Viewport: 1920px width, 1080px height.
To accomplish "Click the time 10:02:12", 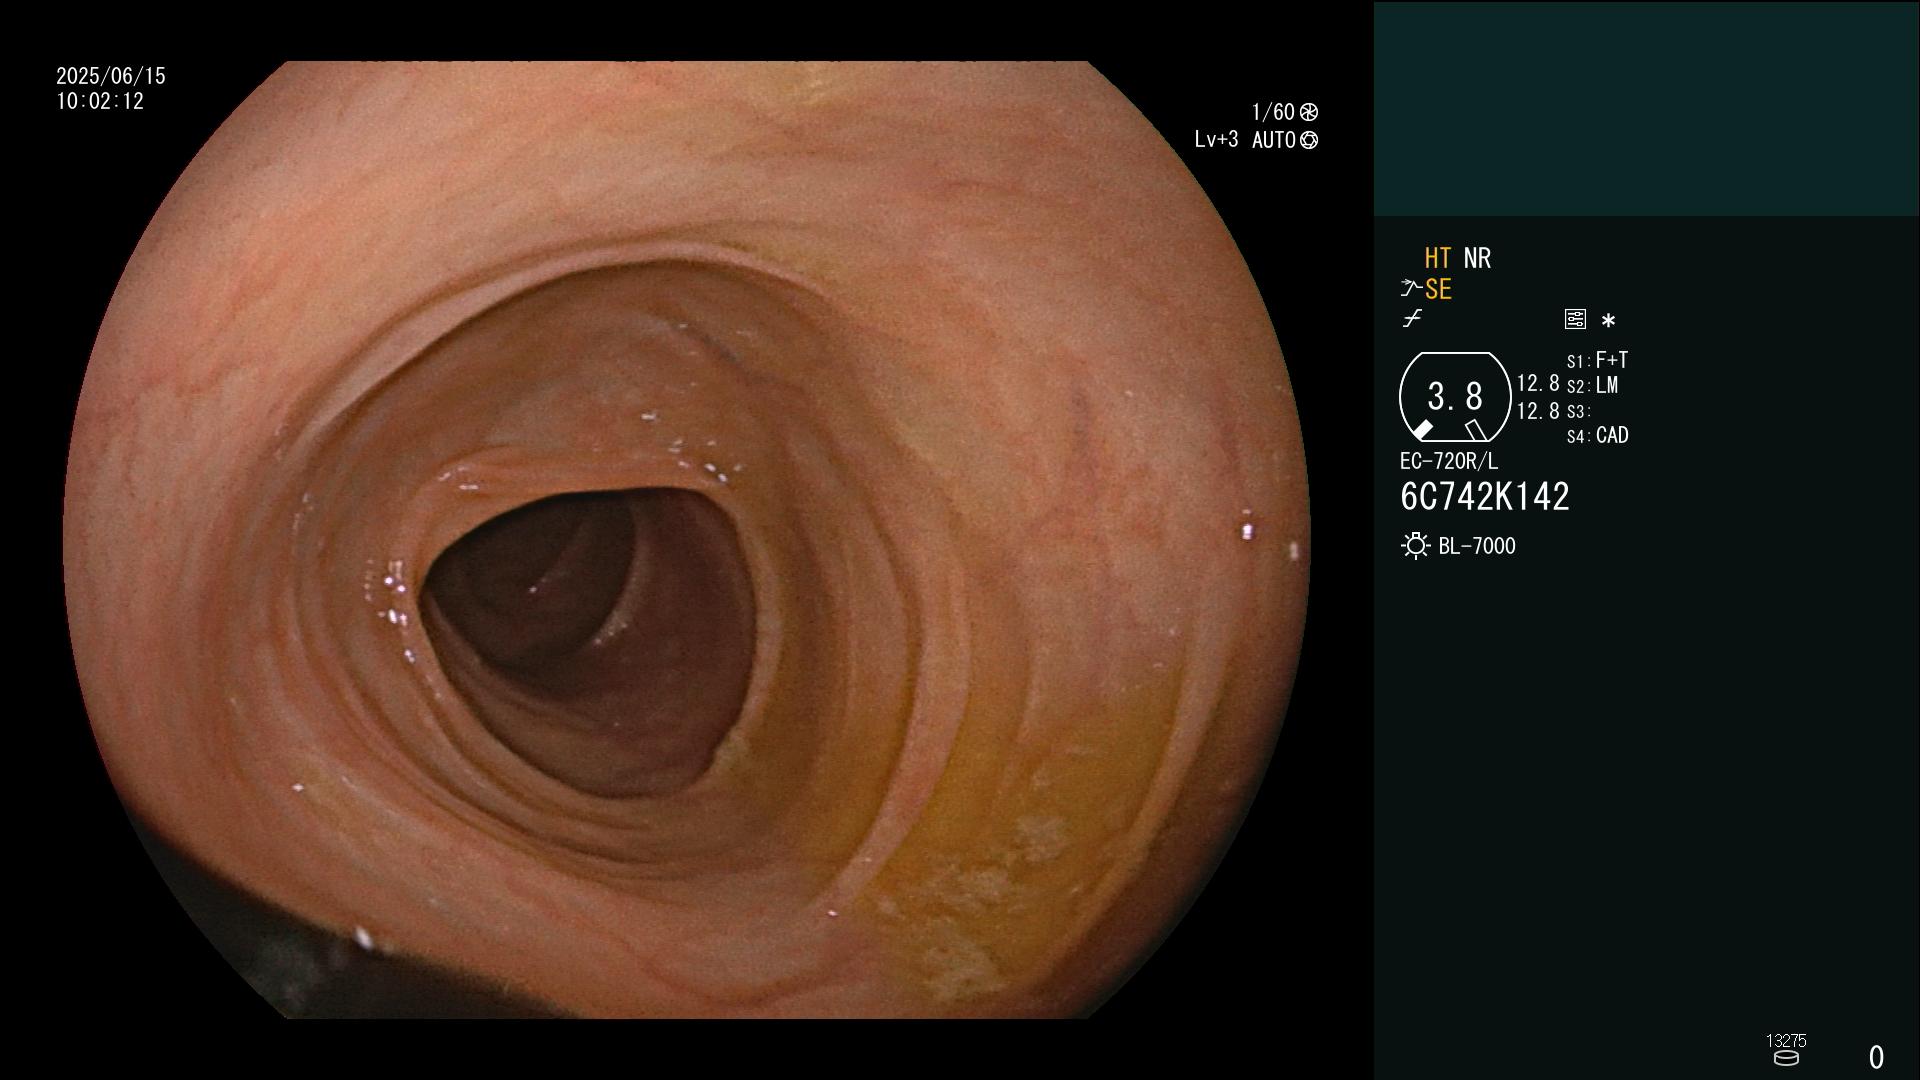I will pos(100,101).
